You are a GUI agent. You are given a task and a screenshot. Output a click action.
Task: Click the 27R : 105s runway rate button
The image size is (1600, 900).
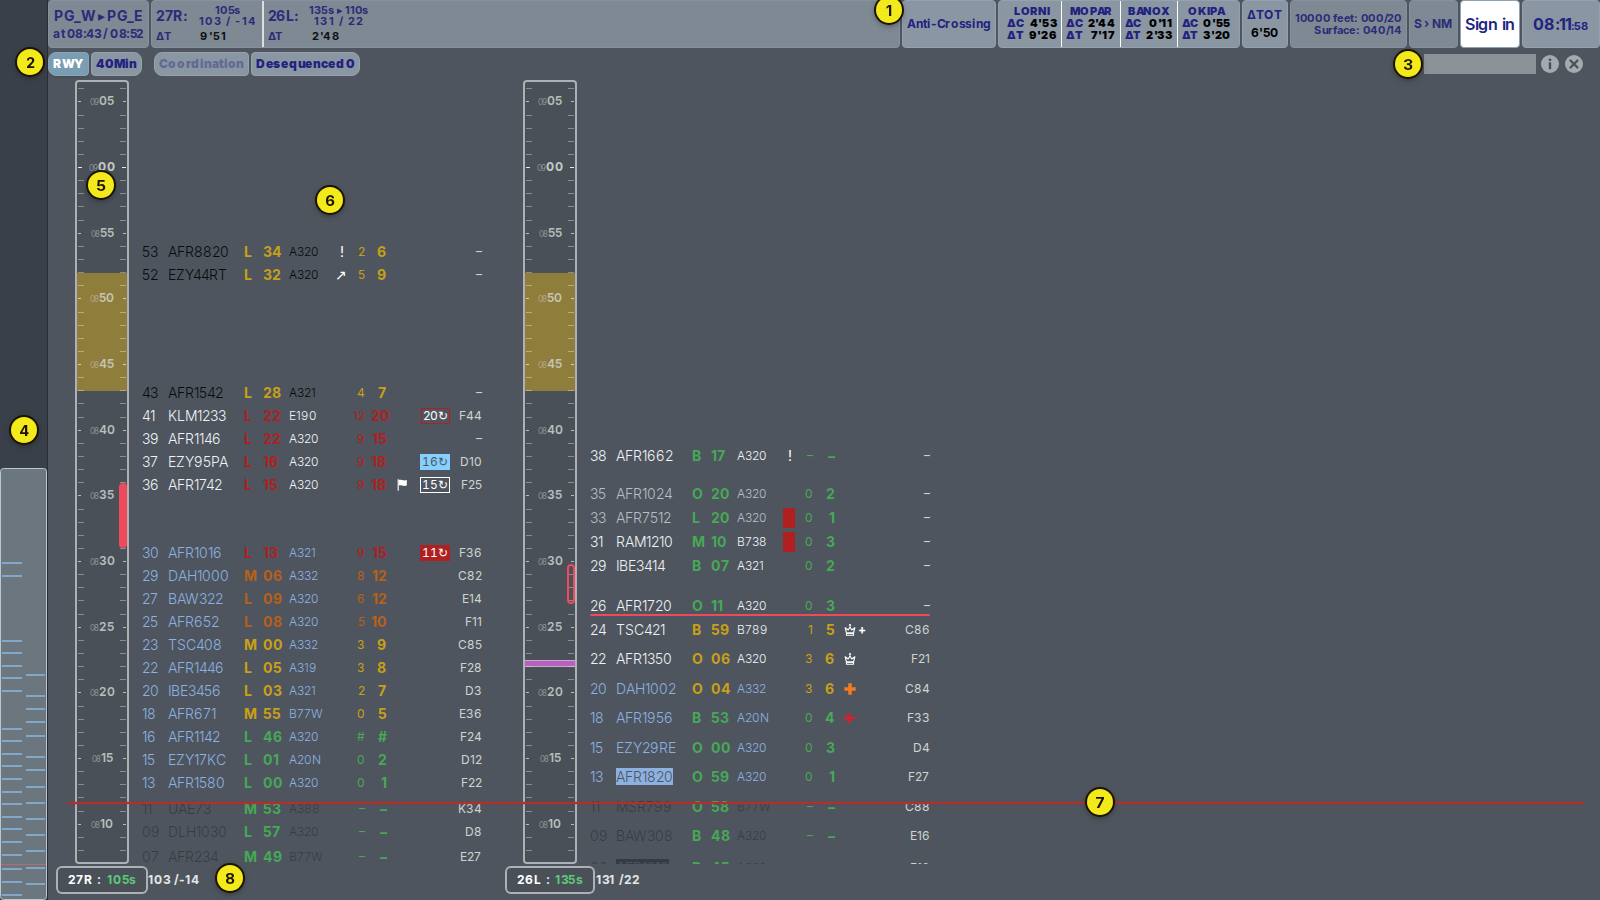click(x=101, y=880)
